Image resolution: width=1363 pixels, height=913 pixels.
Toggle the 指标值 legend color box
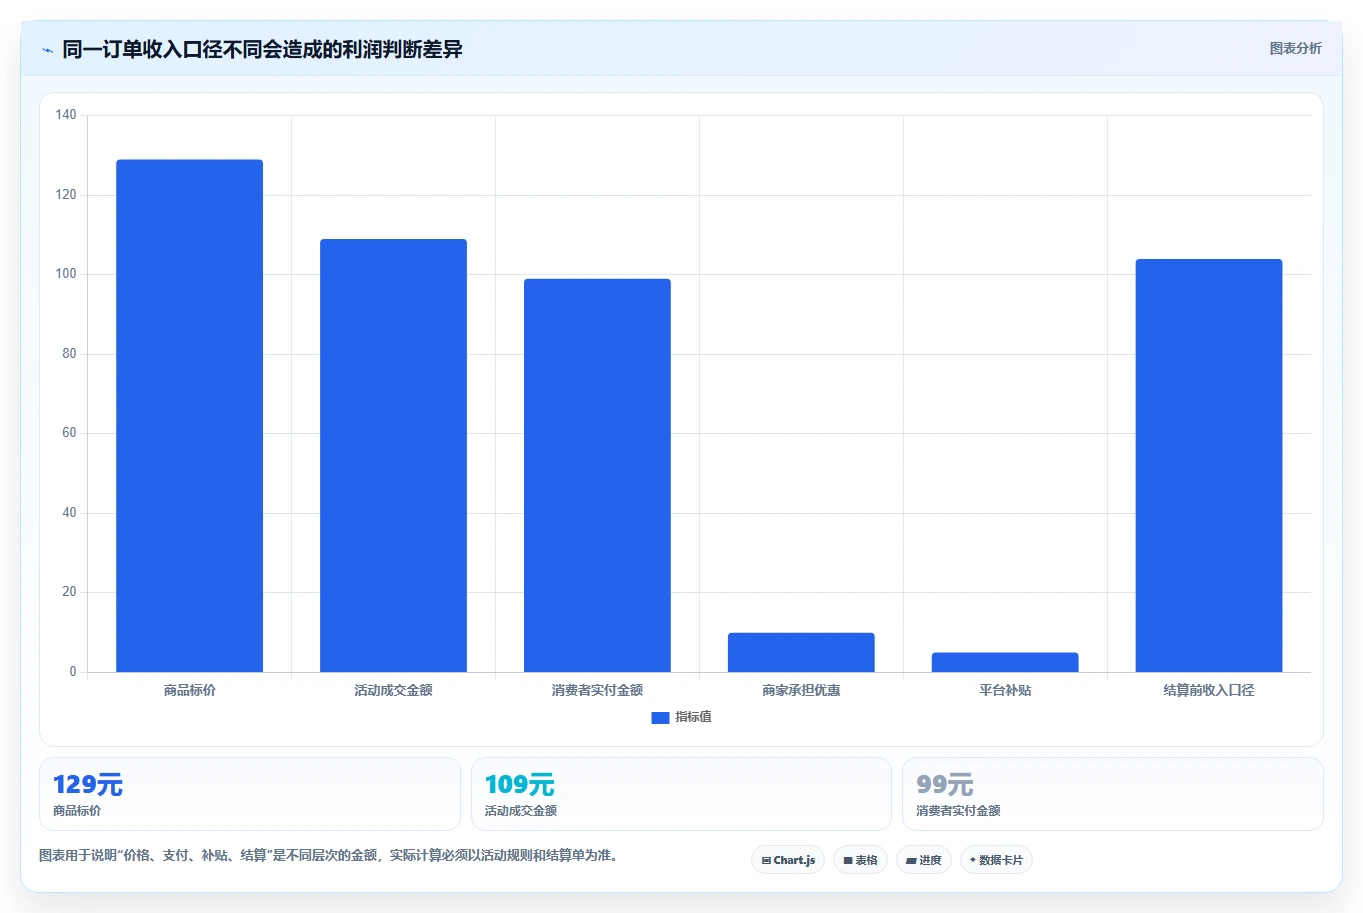click(x=660, y=717)
